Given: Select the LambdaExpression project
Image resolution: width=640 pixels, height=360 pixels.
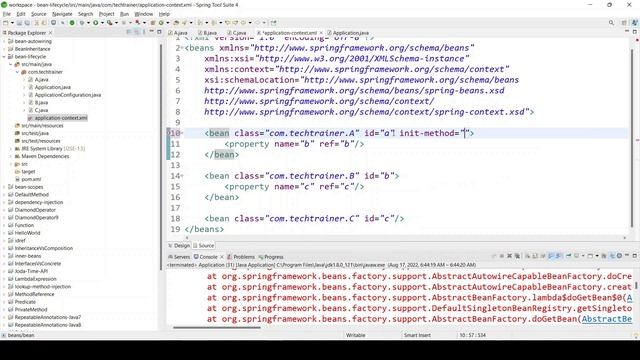Looking at the screenshot, I should [x=36, y=279].
